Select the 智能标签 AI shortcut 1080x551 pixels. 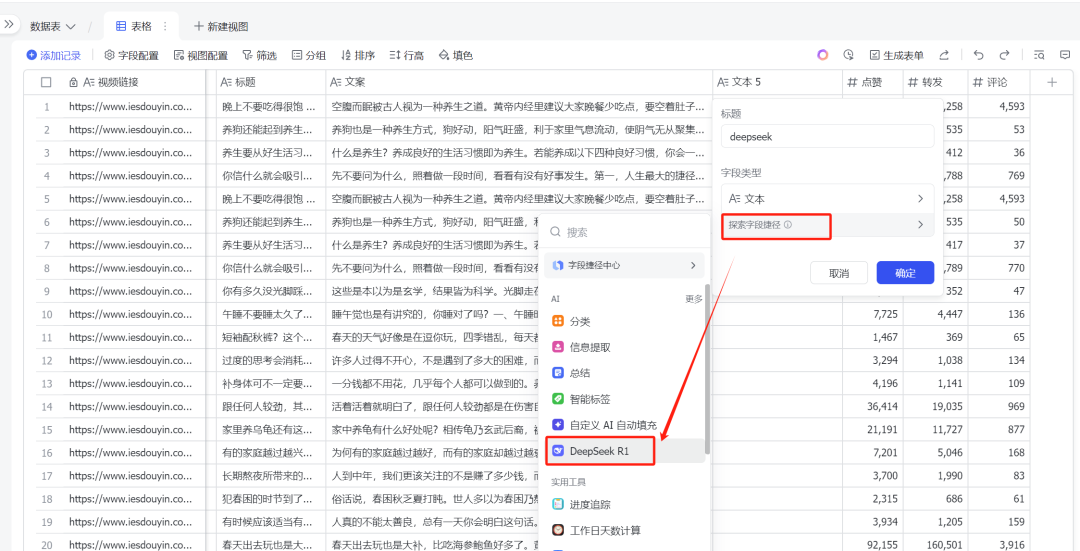pyautogui.click(x=624, y=399)
